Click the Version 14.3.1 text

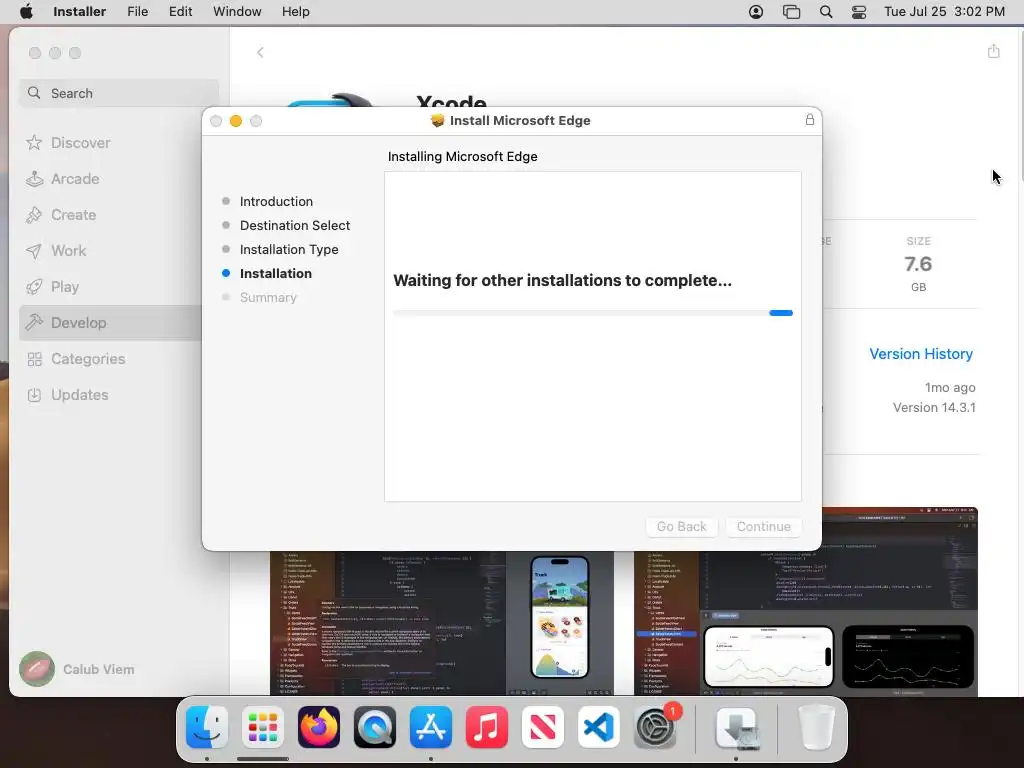[934, 407]
